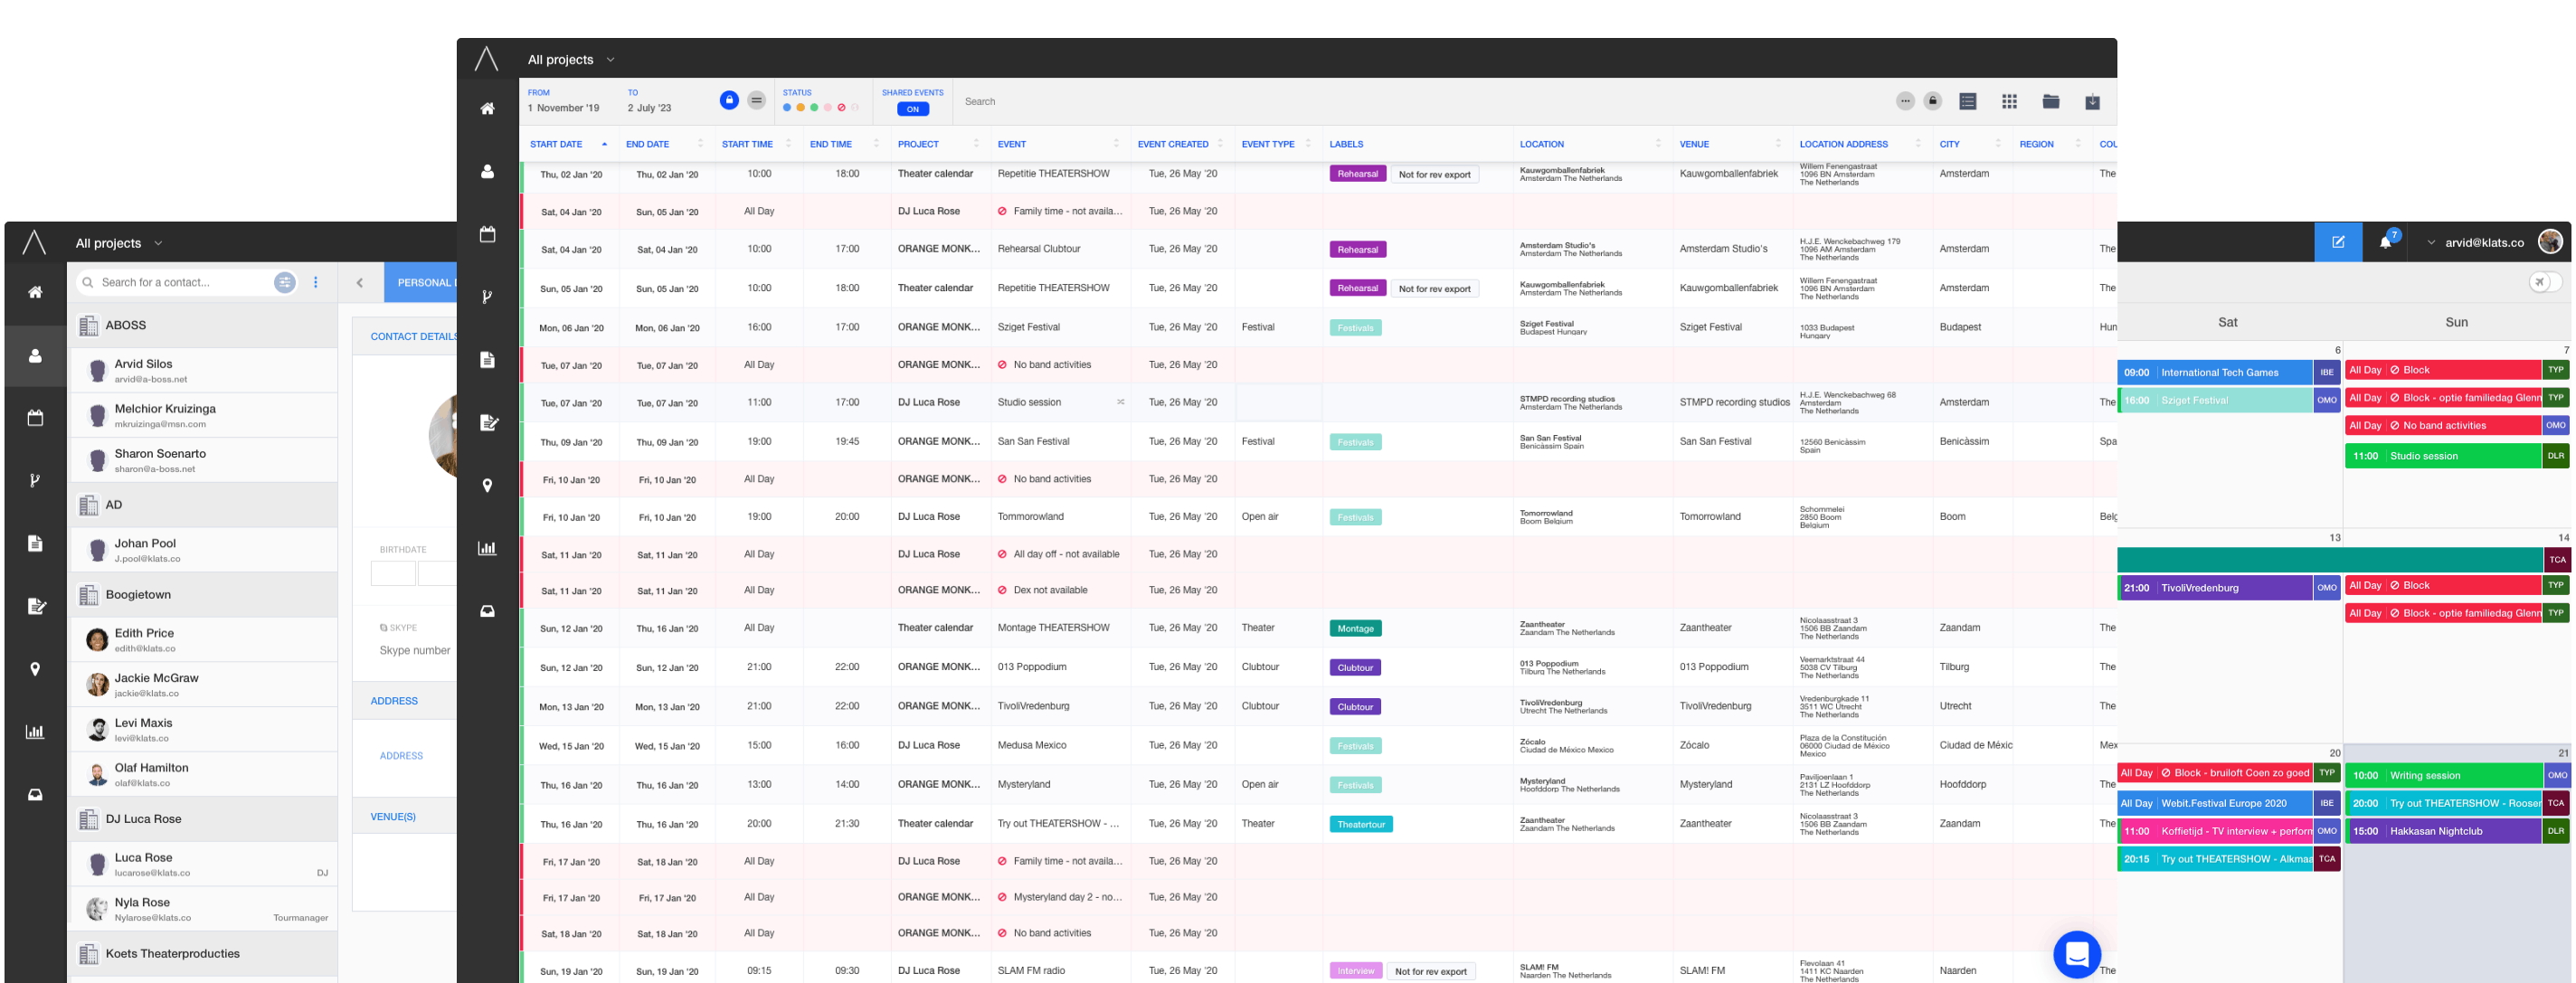Click the blue lock date range icon

(729, 100)
